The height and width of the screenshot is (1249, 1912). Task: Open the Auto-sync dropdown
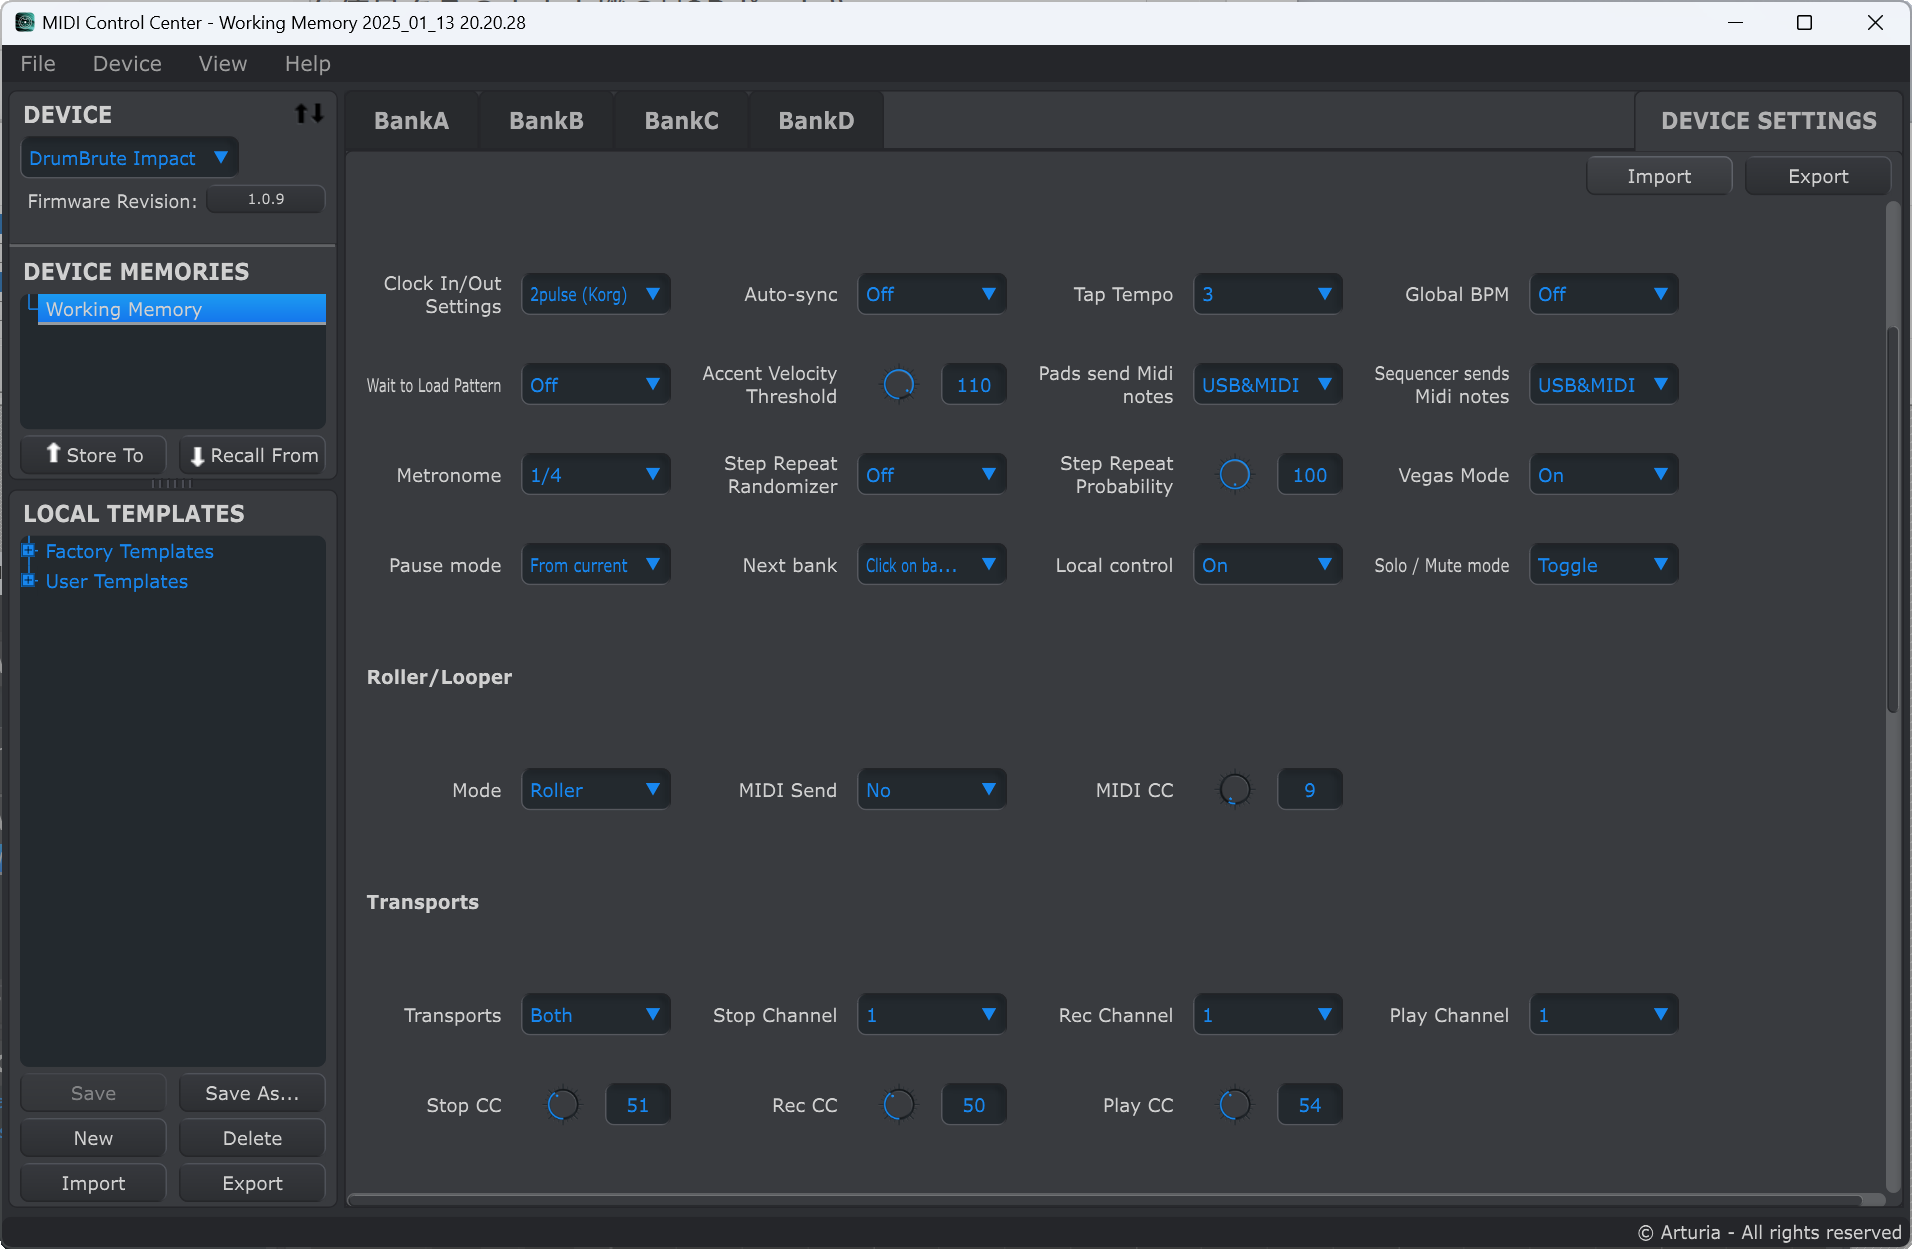[x=932, y=294]
